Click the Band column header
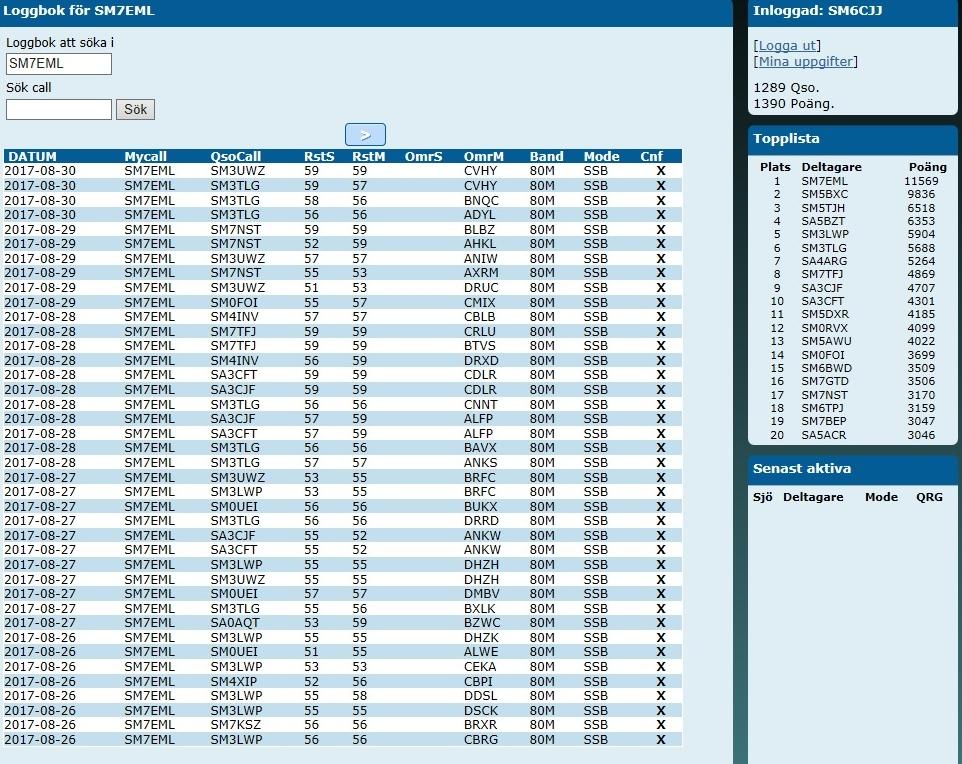This screenshot has width=962, height=764. pyautogui.click(x=546, y=157)
